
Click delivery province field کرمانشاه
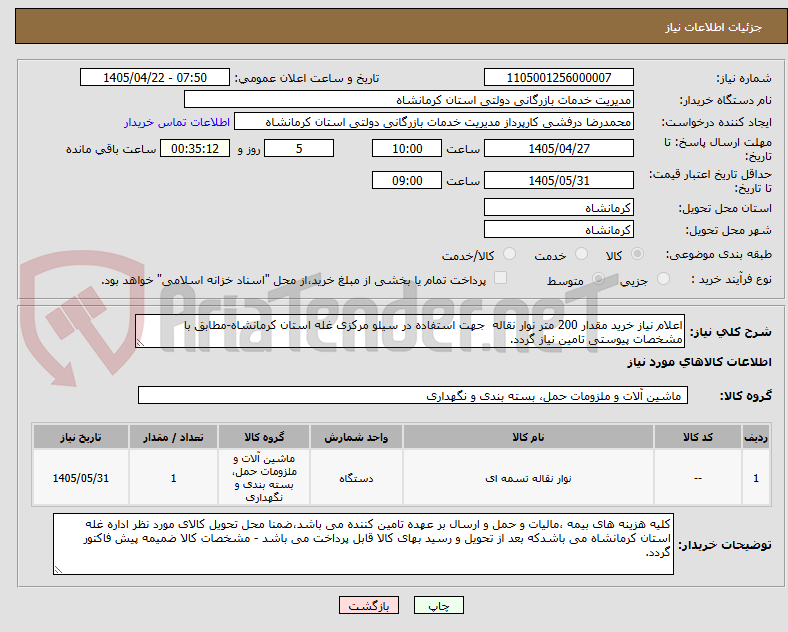pos(559,207)
